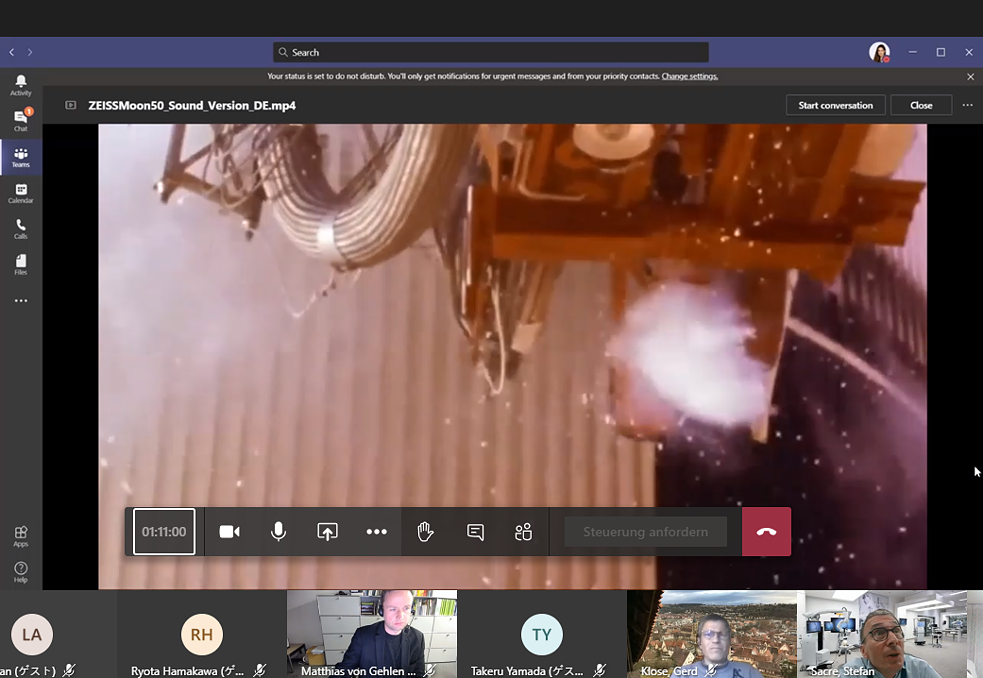Image resolution: width=983 pixels, height=678 pixels.
Task: Open the Calendar view
Action: [x=21, y=193]
